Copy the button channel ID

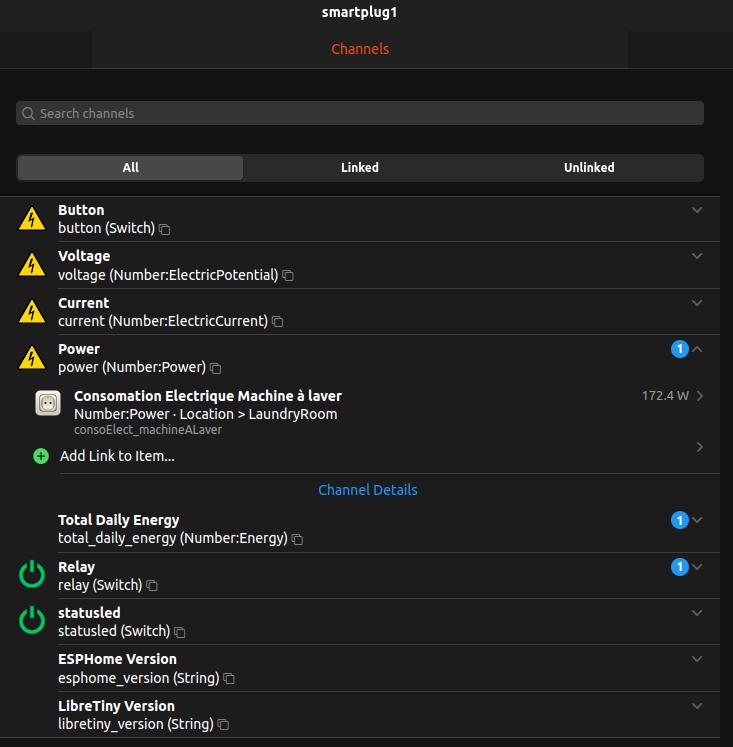[x=165, y=230]
